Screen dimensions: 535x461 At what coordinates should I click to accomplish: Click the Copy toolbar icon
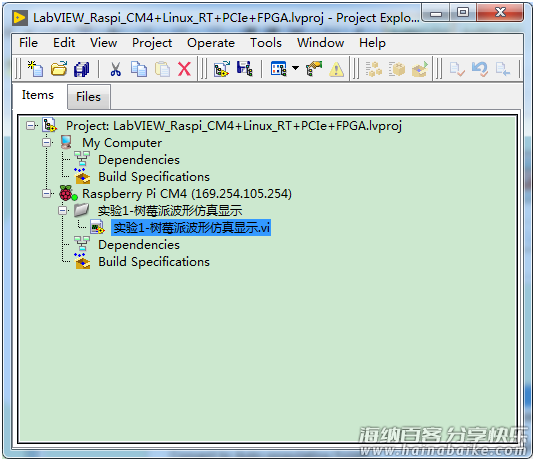coord(139,69)
